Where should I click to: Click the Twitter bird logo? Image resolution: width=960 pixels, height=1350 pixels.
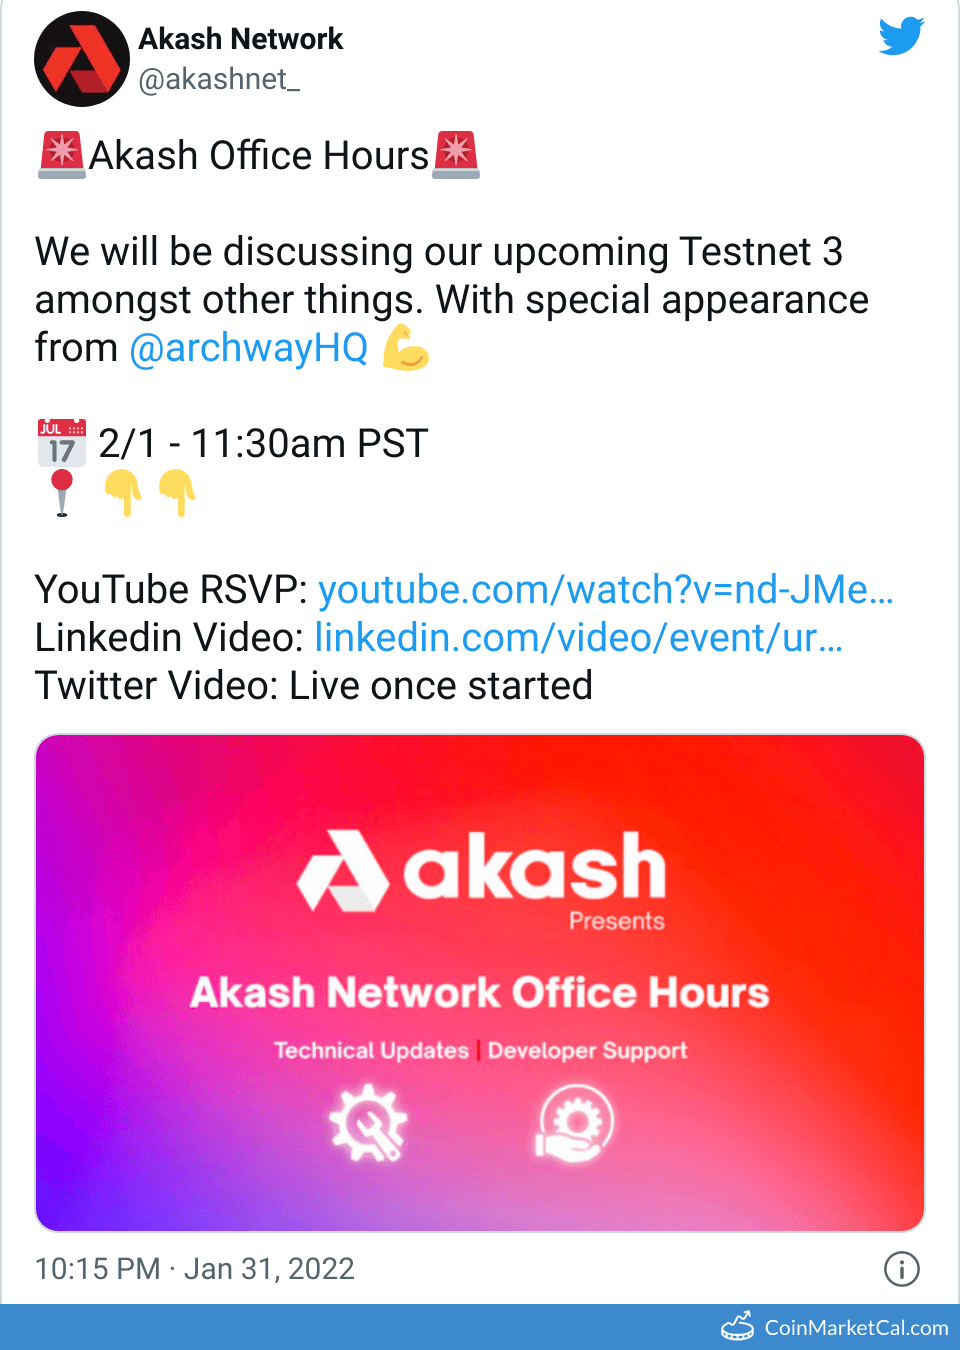pos(901,37)
